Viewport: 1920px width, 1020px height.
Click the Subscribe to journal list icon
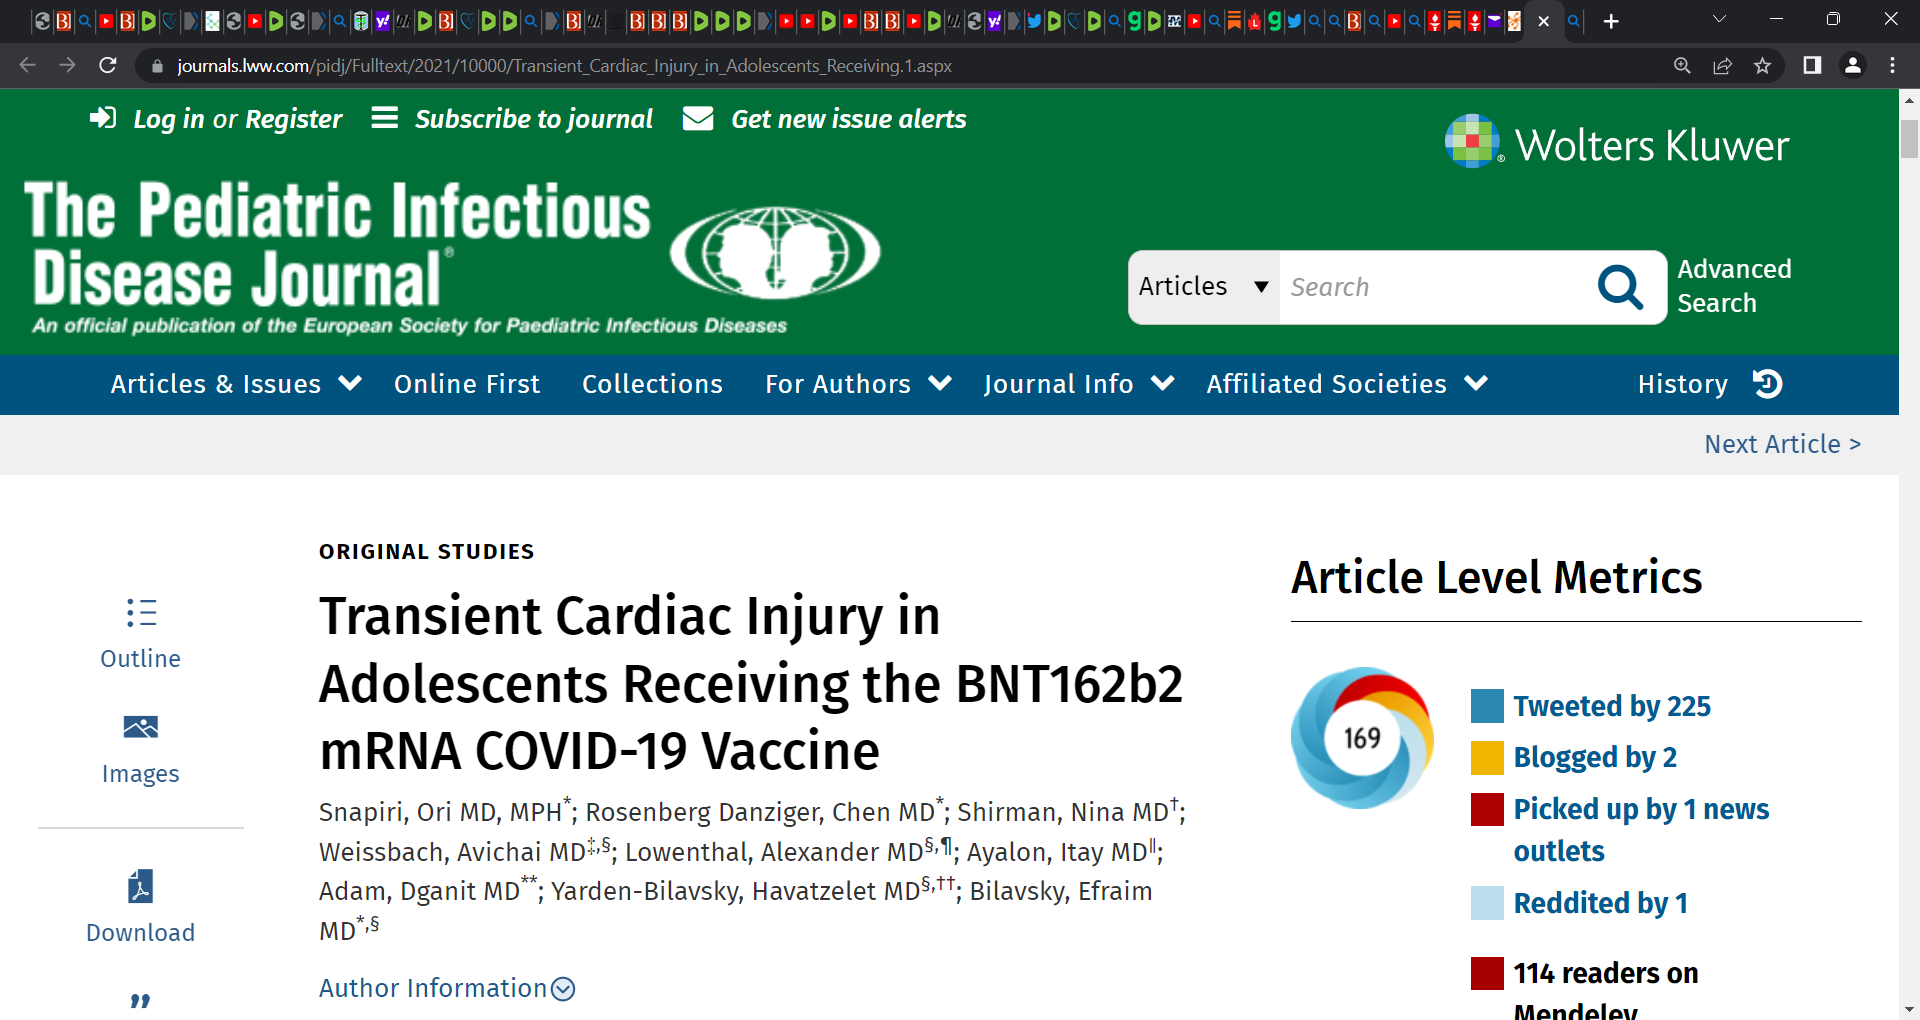(x=385, y=118)
